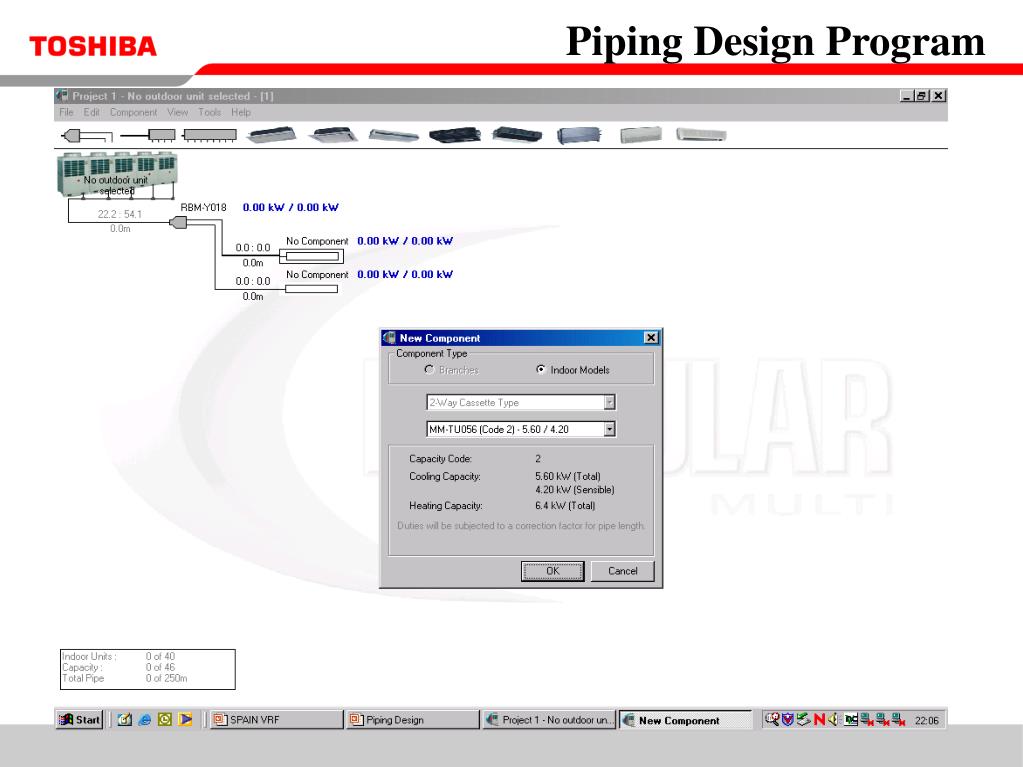Select the Branches radio button
Screen dimensions: 1023x767
(x=429, y=370)
